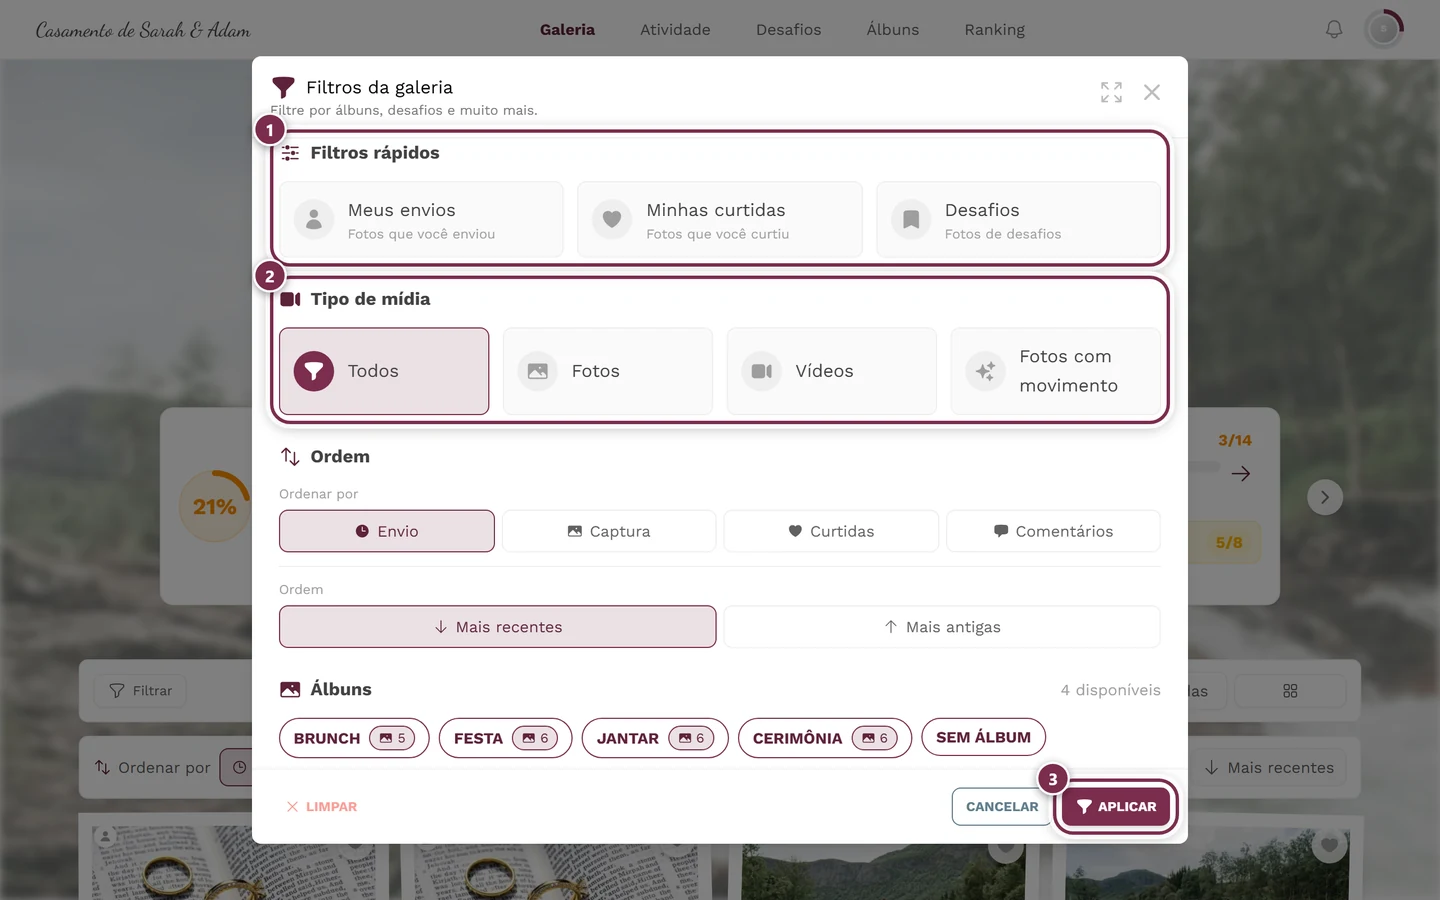Filter by the FESTA album chip
Screen dimensions: 1440x900
tap(505, 738)
